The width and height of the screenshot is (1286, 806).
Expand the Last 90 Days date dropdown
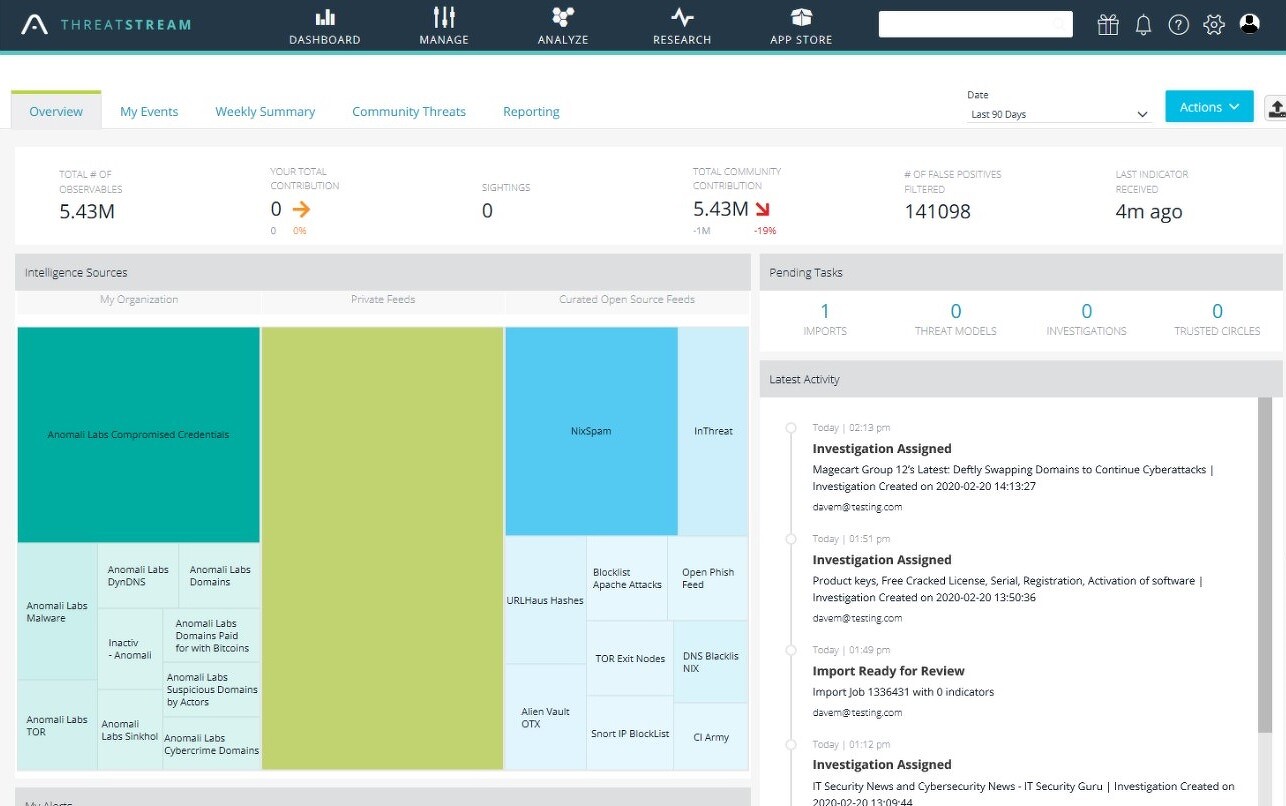[x=1058, y=114]
